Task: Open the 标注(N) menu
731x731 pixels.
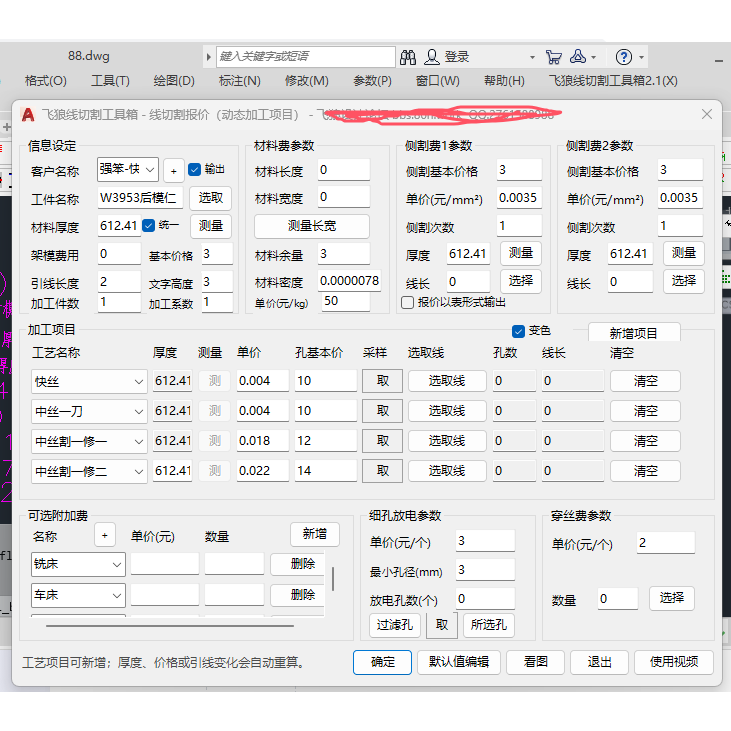Action: tap(240, 81)
